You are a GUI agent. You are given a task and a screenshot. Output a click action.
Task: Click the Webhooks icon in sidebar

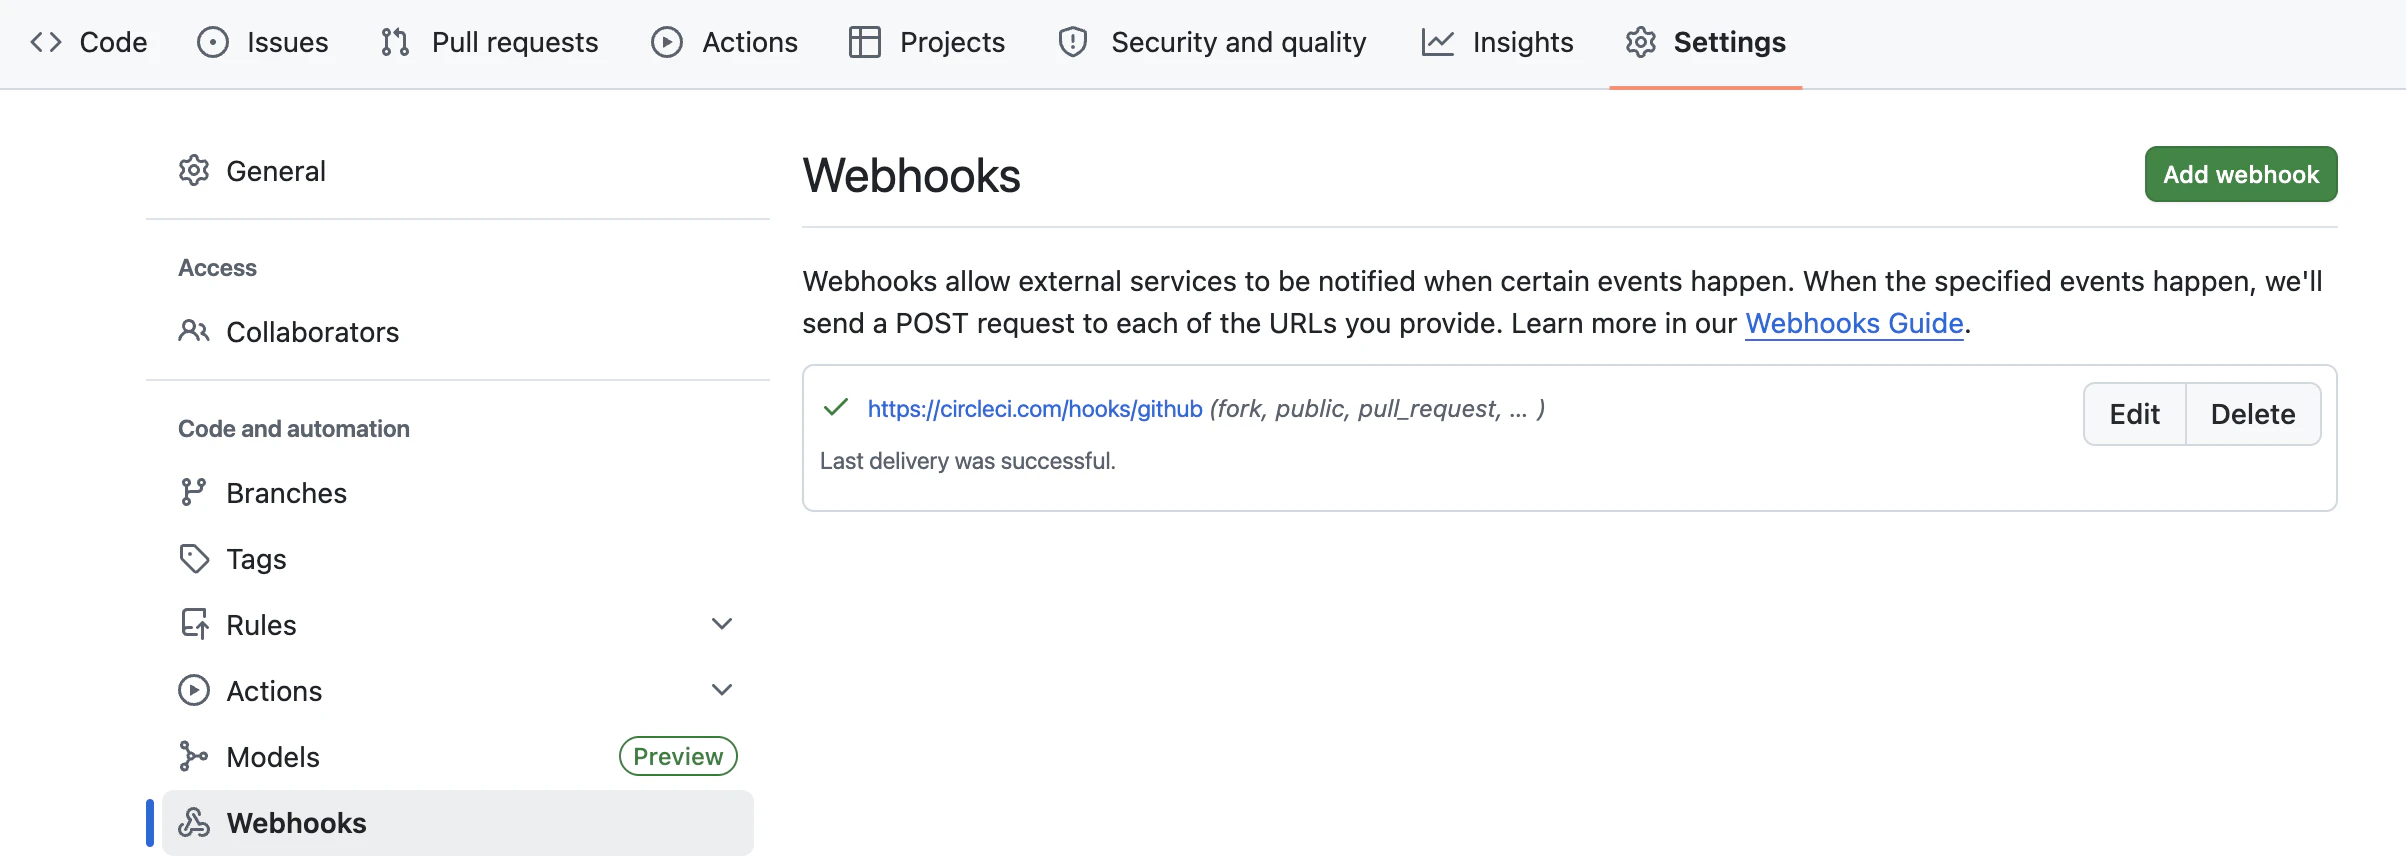tap(194, 822)
